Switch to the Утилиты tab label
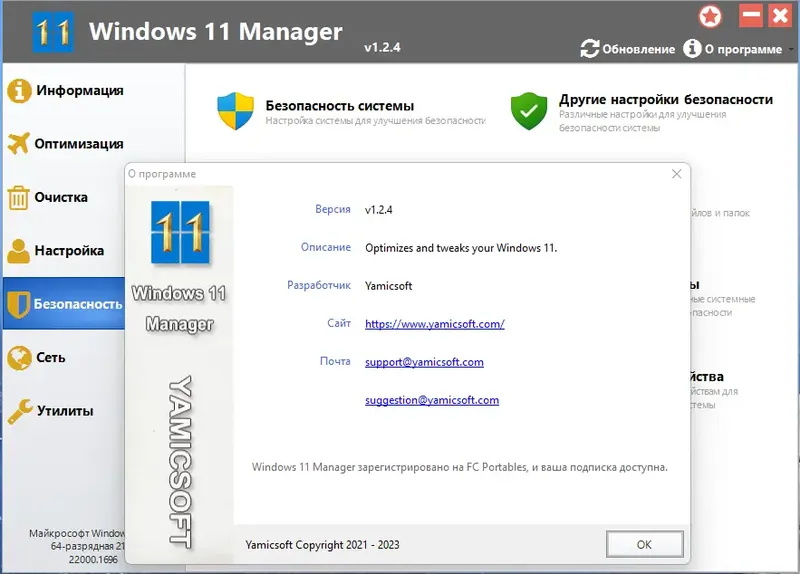 65,411
